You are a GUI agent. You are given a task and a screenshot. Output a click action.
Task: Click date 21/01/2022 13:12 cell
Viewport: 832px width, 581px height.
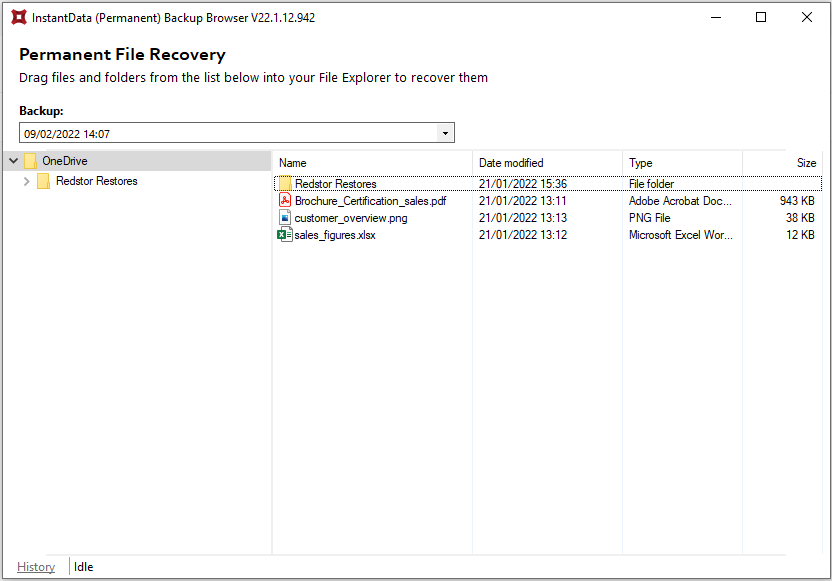tap(523, 235)
